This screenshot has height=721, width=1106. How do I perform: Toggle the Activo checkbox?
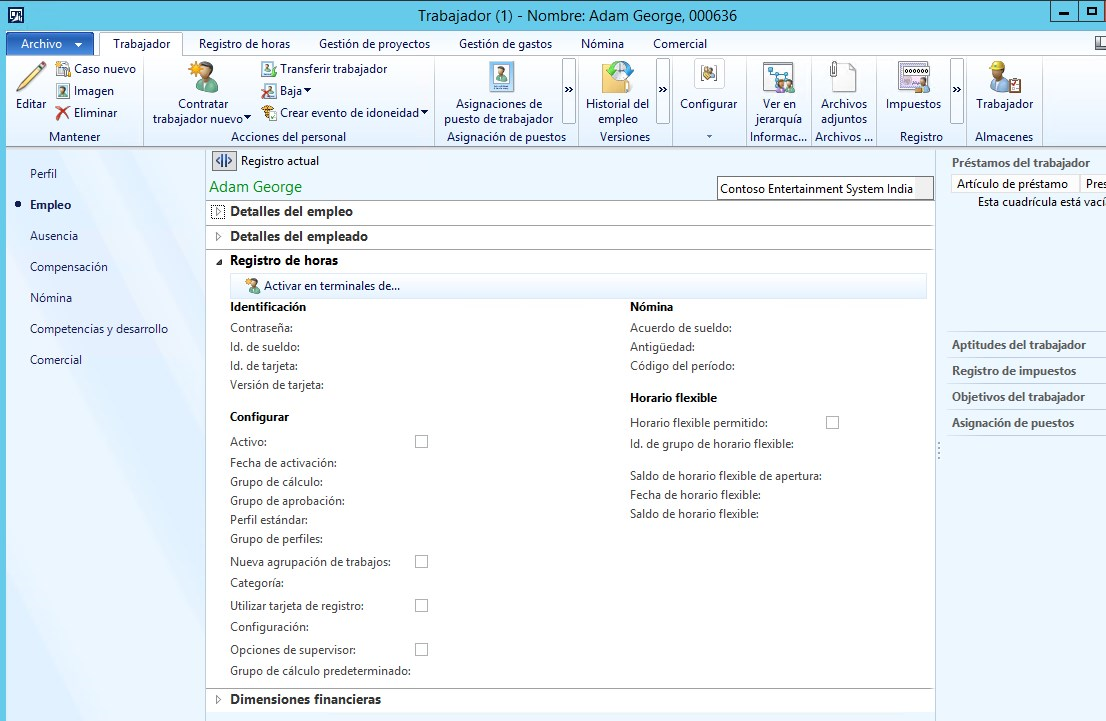pyautogui.click(x=421, y=442)
